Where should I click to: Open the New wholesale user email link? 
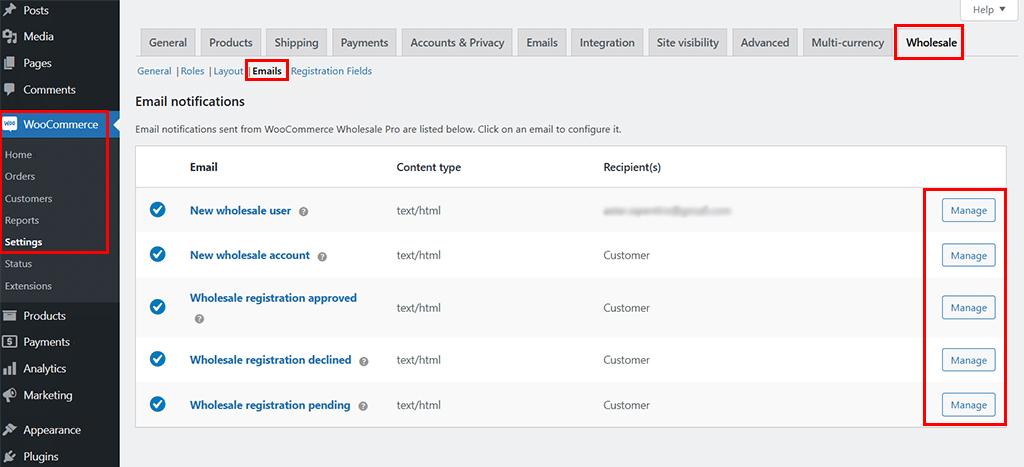(240, 210)
